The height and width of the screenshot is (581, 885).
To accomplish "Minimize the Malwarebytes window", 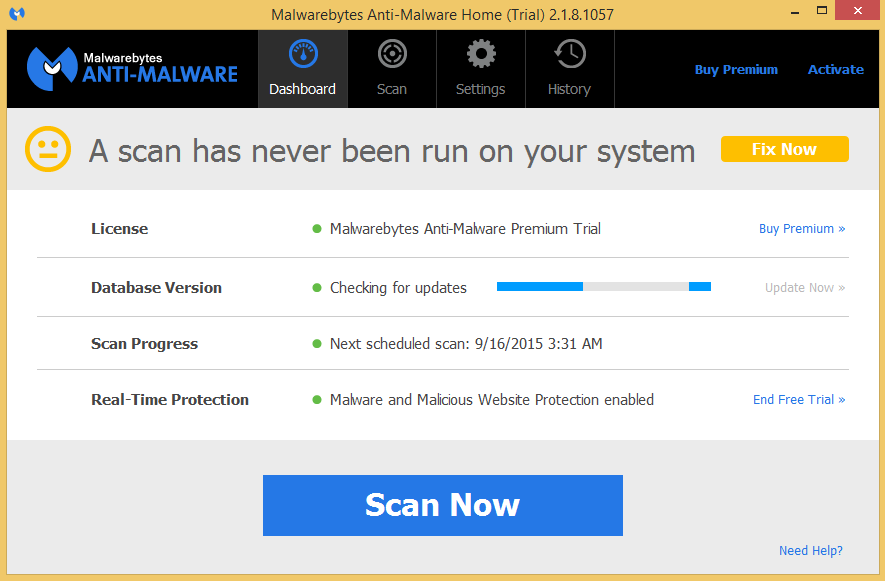I will [795, 11].
